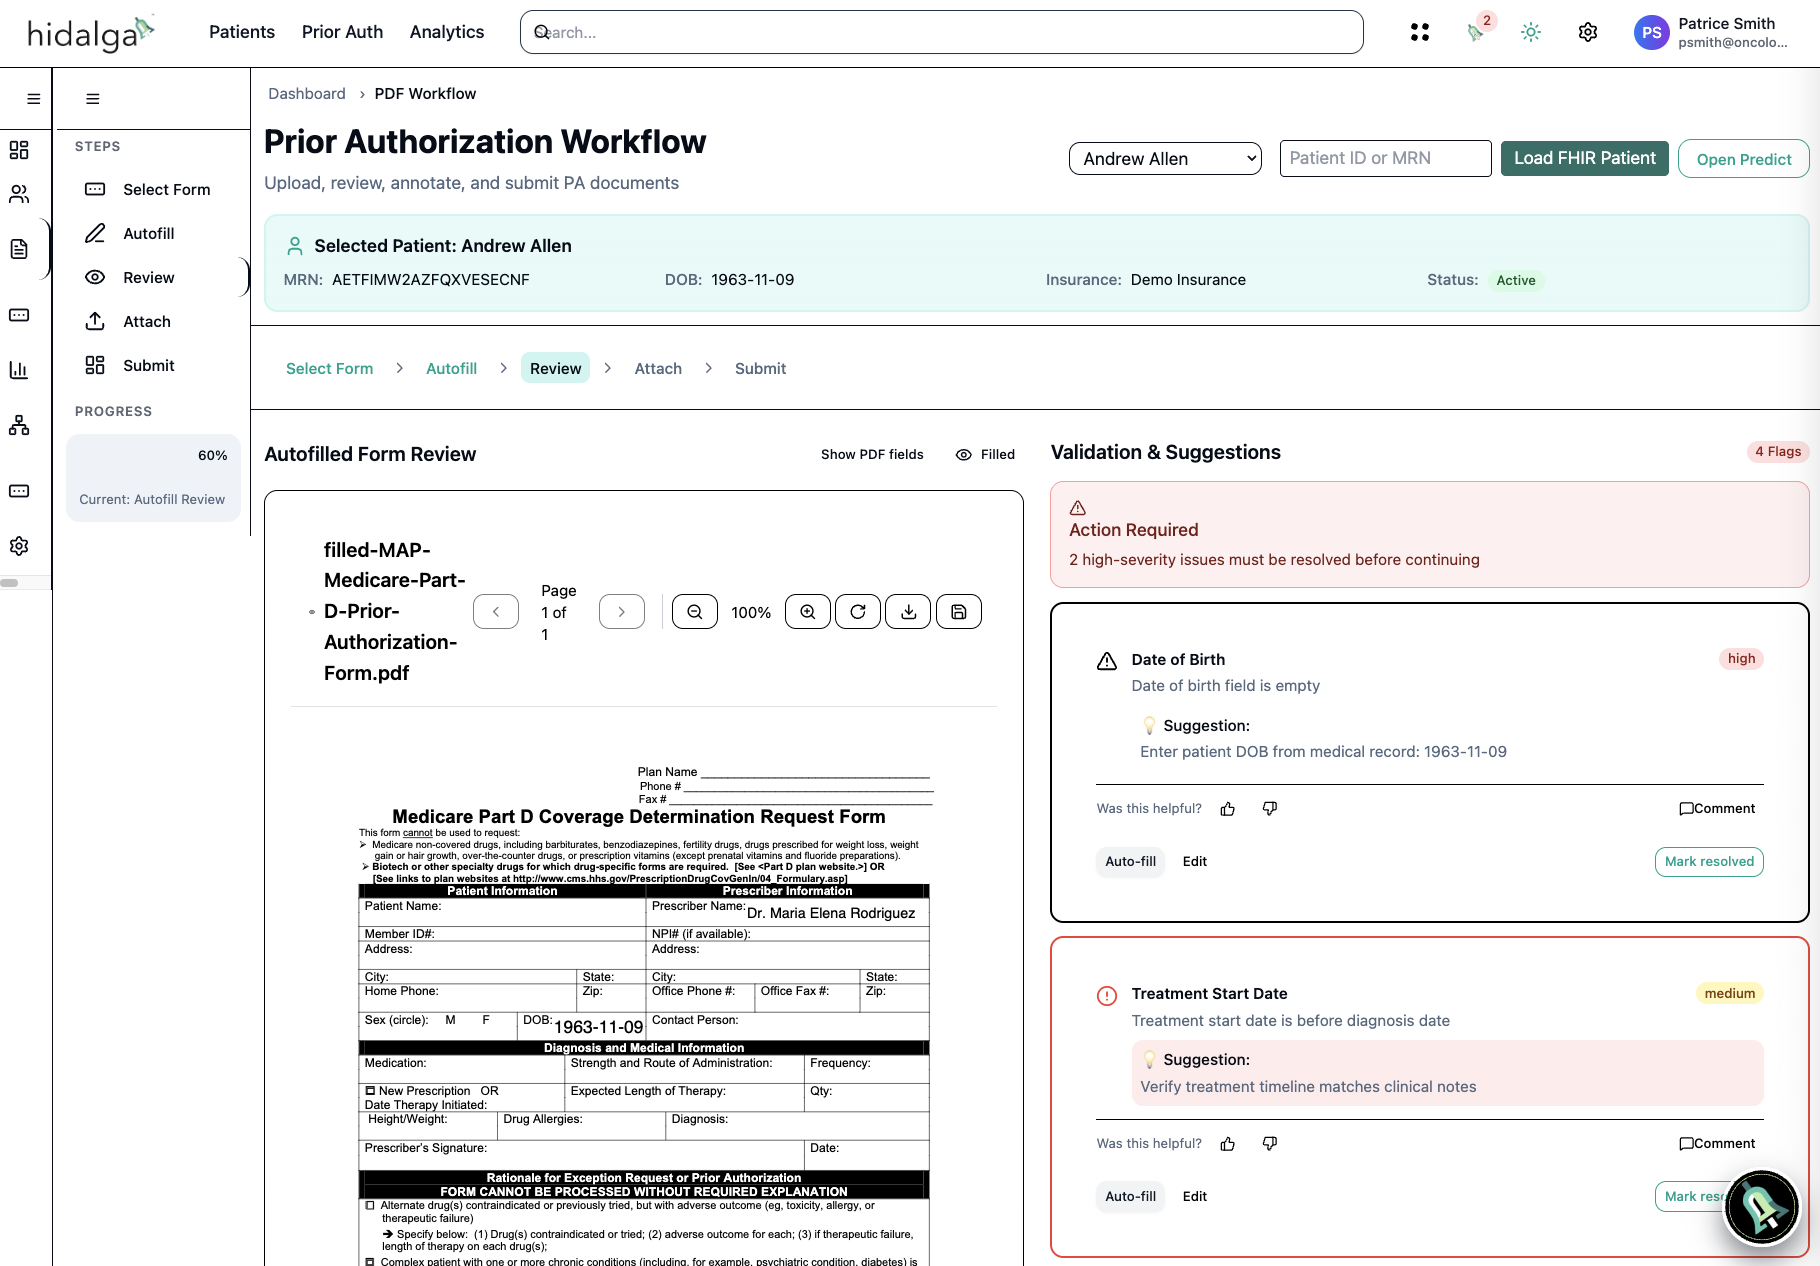Screen dimensions: 1820x1266
Task: Click the Patient ID or MRN field
Action: coord(1385,158)
